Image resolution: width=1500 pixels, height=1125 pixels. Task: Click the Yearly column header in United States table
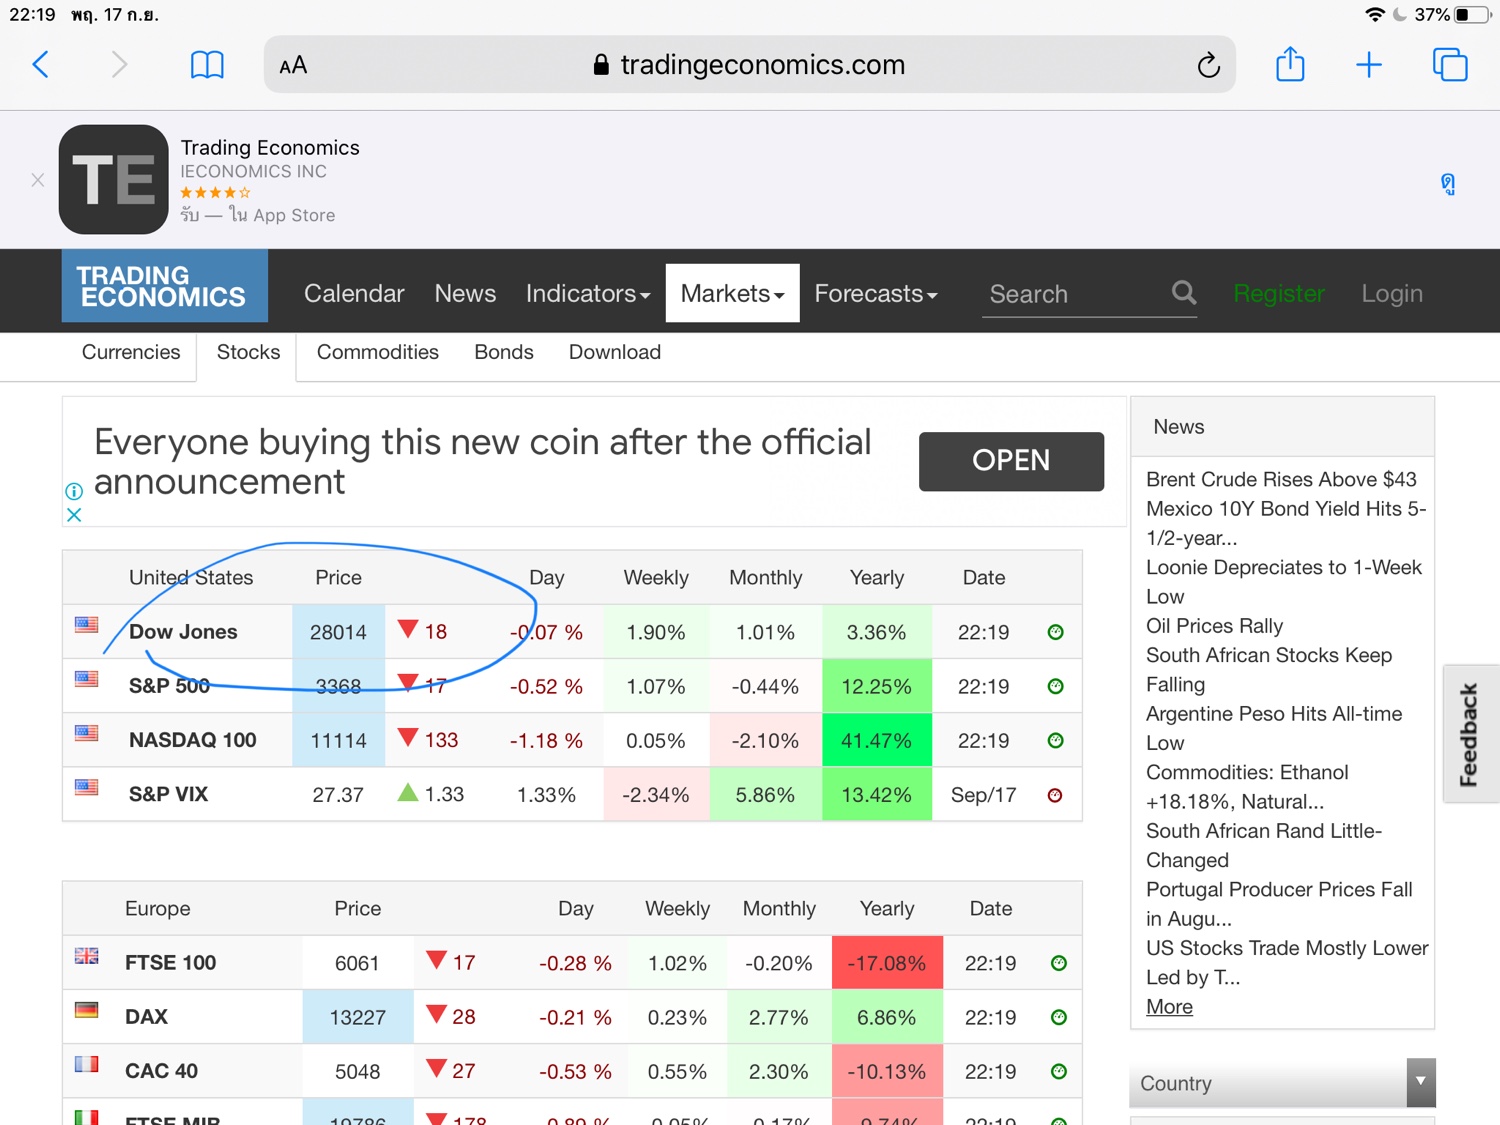click(877, 578)
